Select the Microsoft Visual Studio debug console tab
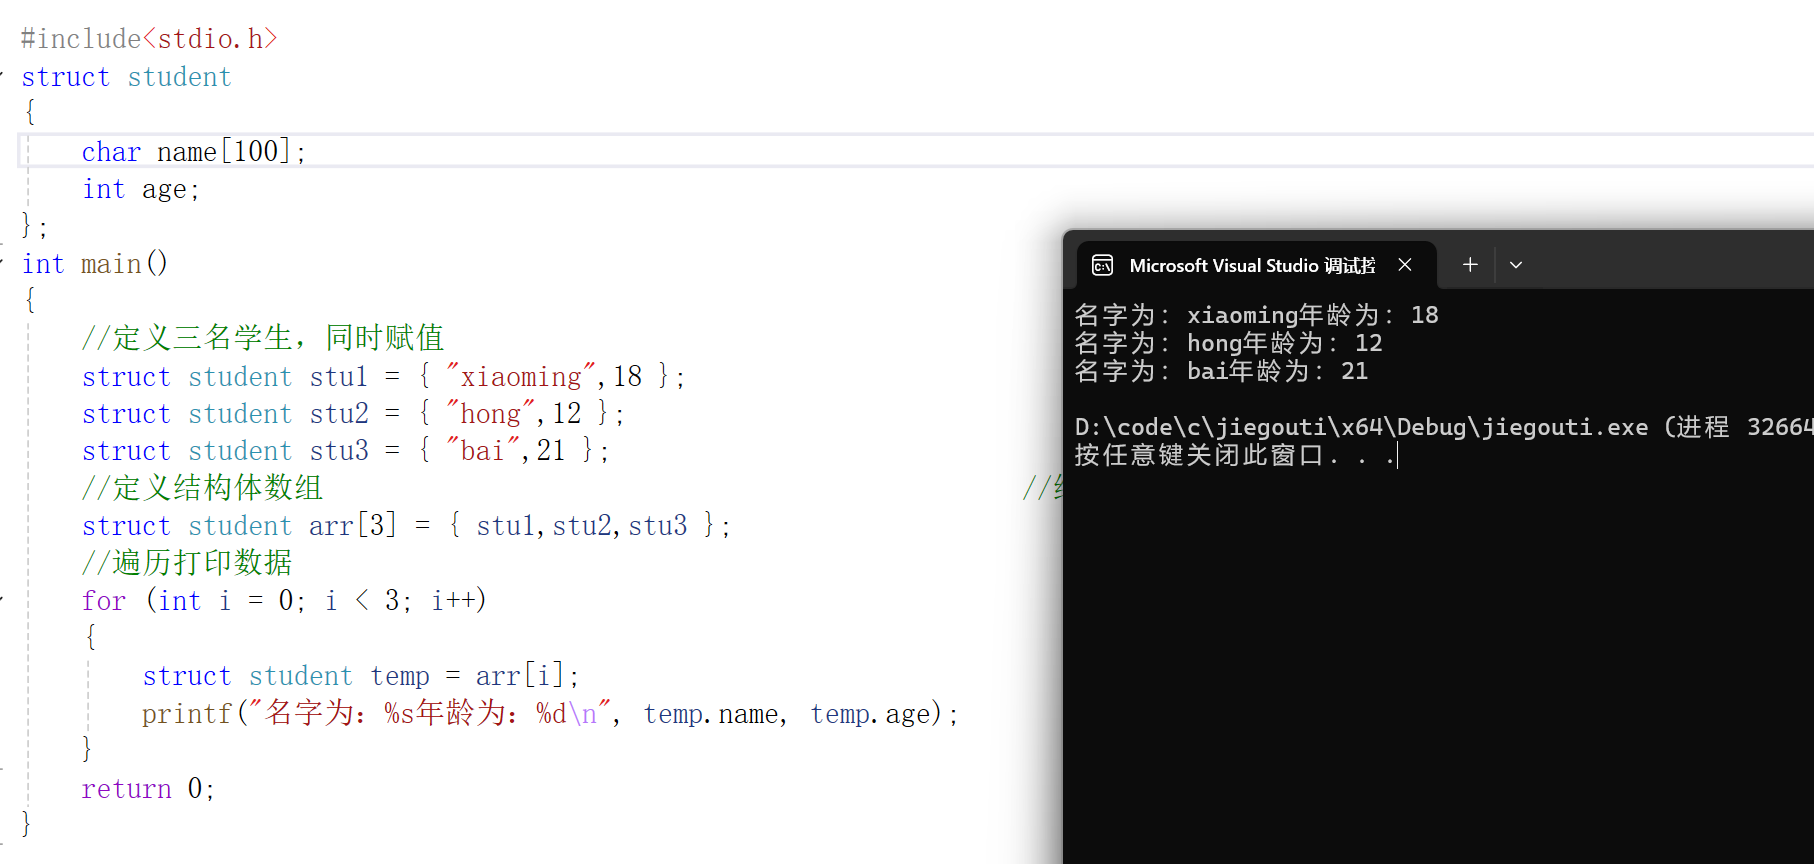The image size is (1814, 864). pyautogui.click(x=1256, y=265)
